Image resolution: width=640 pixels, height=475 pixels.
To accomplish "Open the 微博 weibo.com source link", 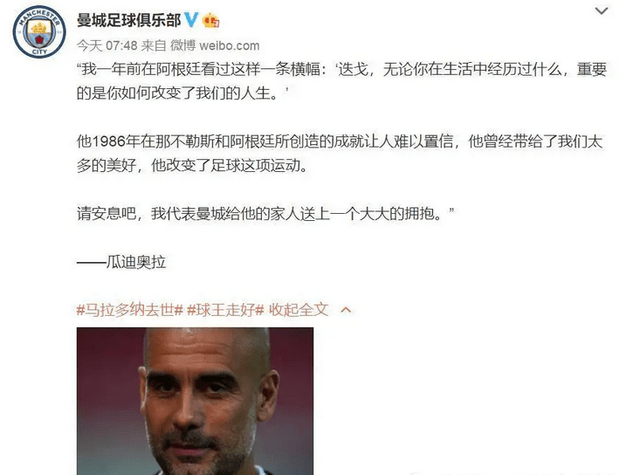I will click(x=215, y=45).
